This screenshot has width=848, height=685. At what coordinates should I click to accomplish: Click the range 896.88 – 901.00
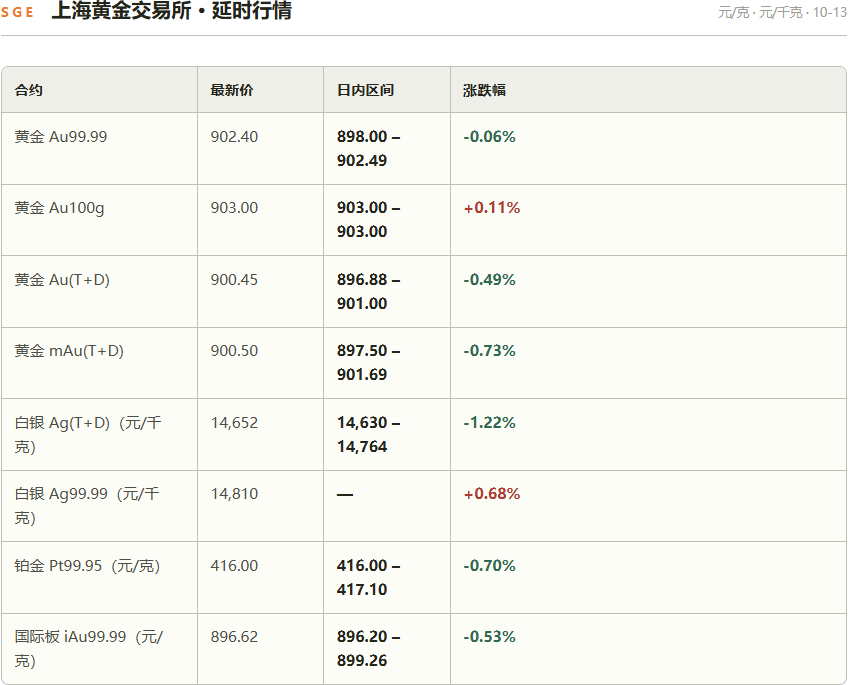(x=369, y=291)
